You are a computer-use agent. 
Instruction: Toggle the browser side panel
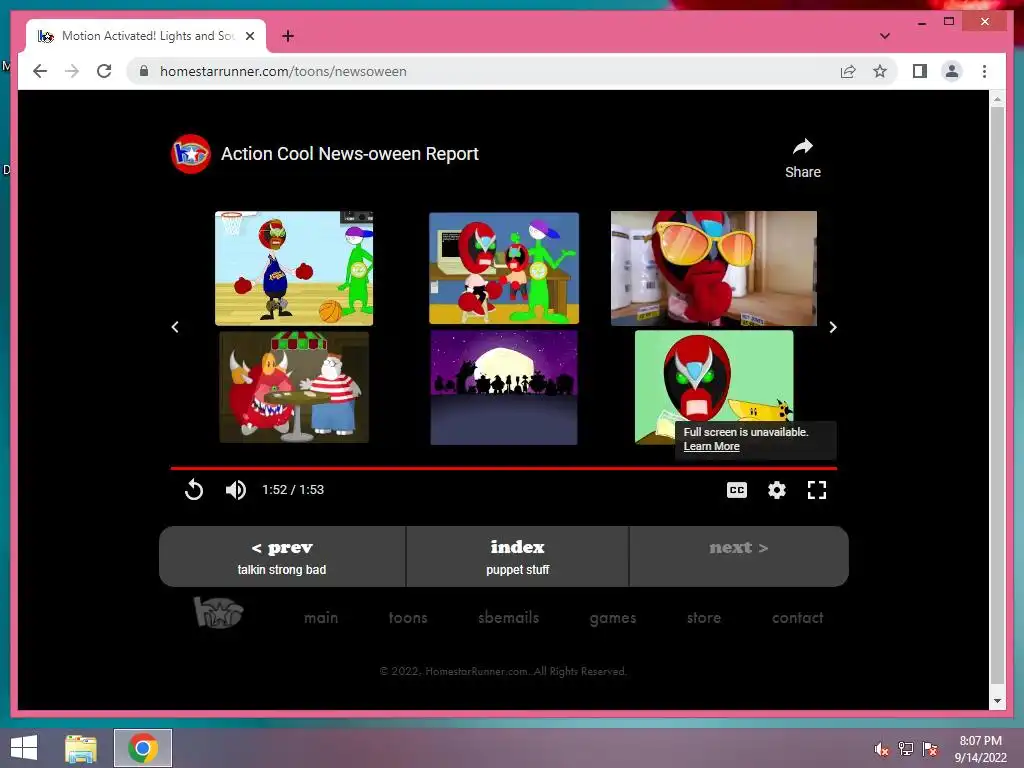920,71
